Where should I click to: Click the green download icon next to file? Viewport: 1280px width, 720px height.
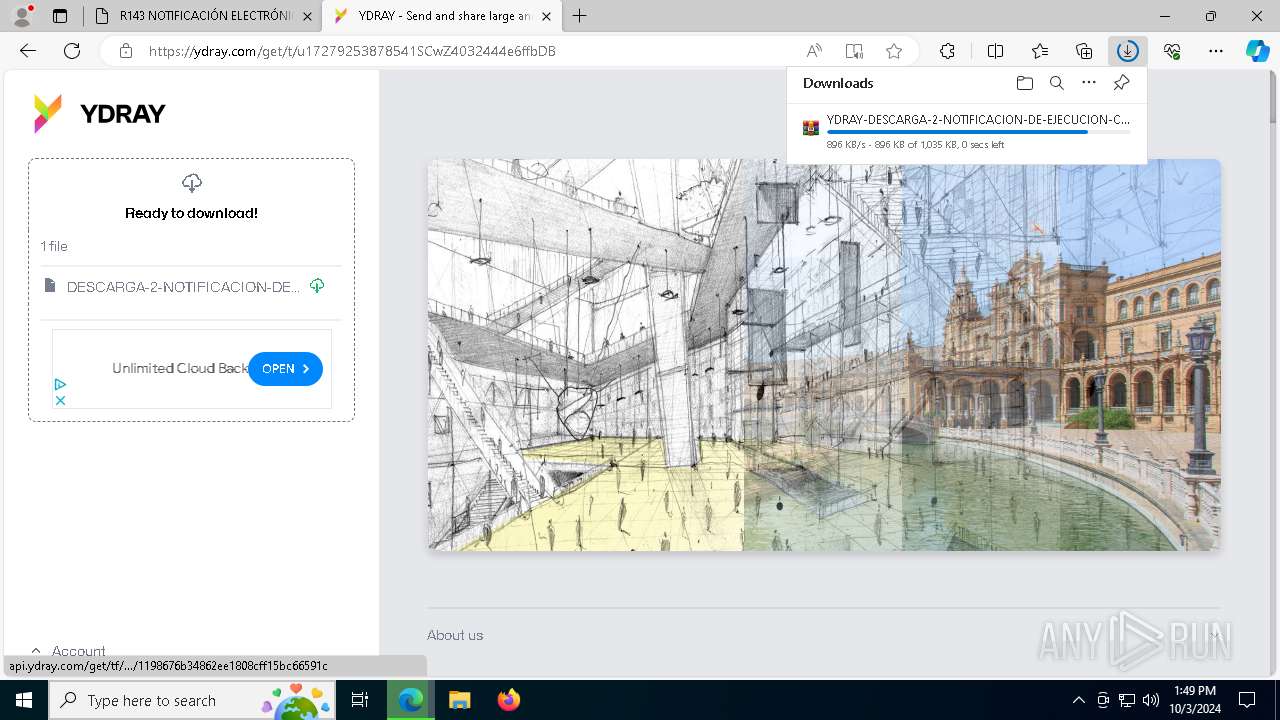point(317,286)
